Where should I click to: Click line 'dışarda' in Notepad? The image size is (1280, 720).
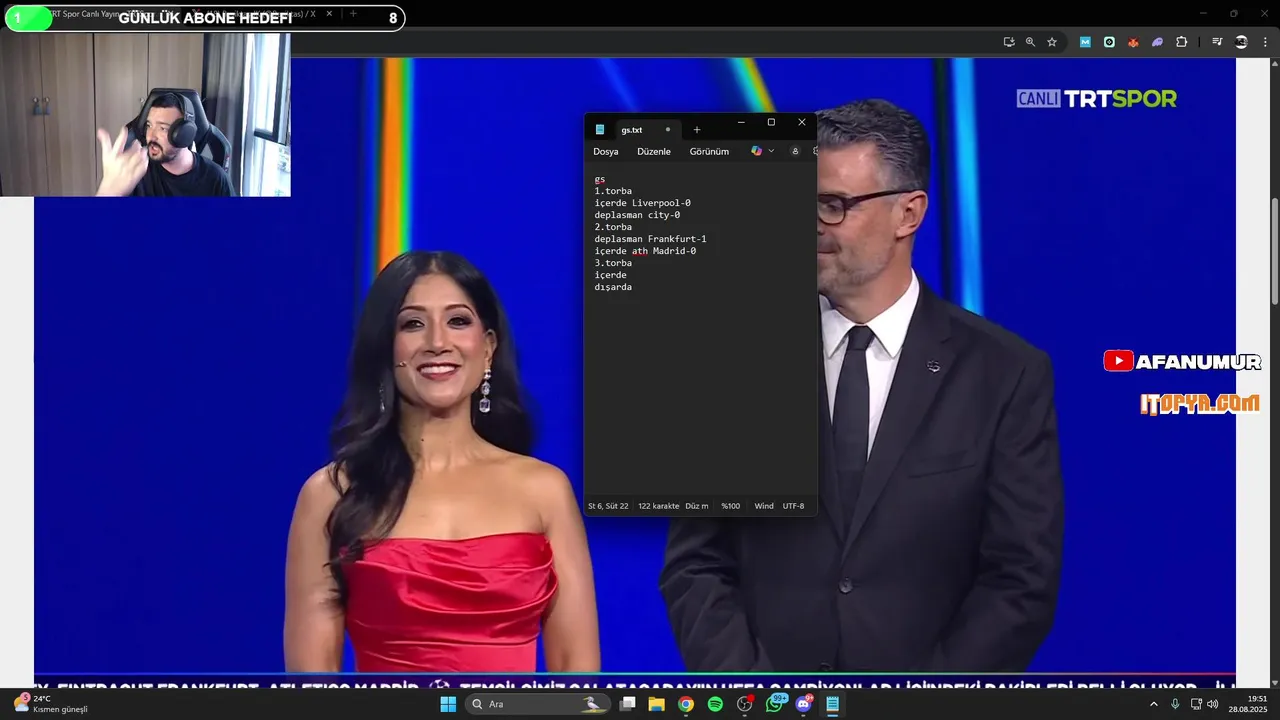pyautogui.click(x=613, y=287)
